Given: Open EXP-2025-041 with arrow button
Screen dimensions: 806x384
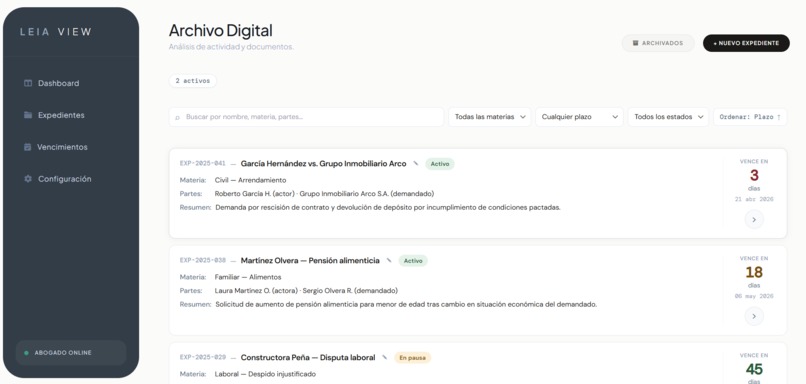Looking at the screenshot, I should pyautogui.click(x=754, y=220).
